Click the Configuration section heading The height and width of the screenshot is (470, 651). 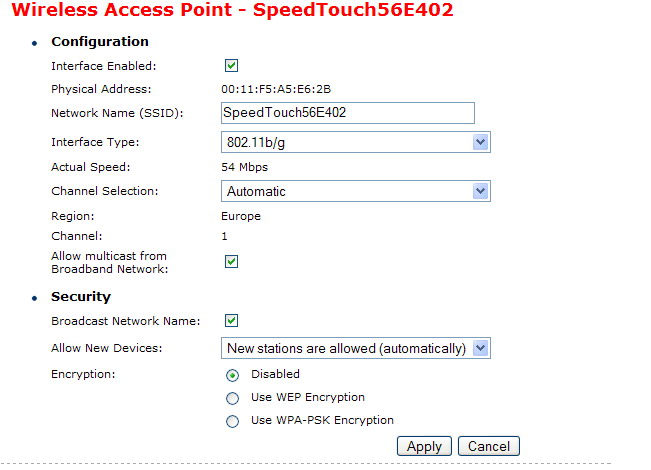(99, 42)
